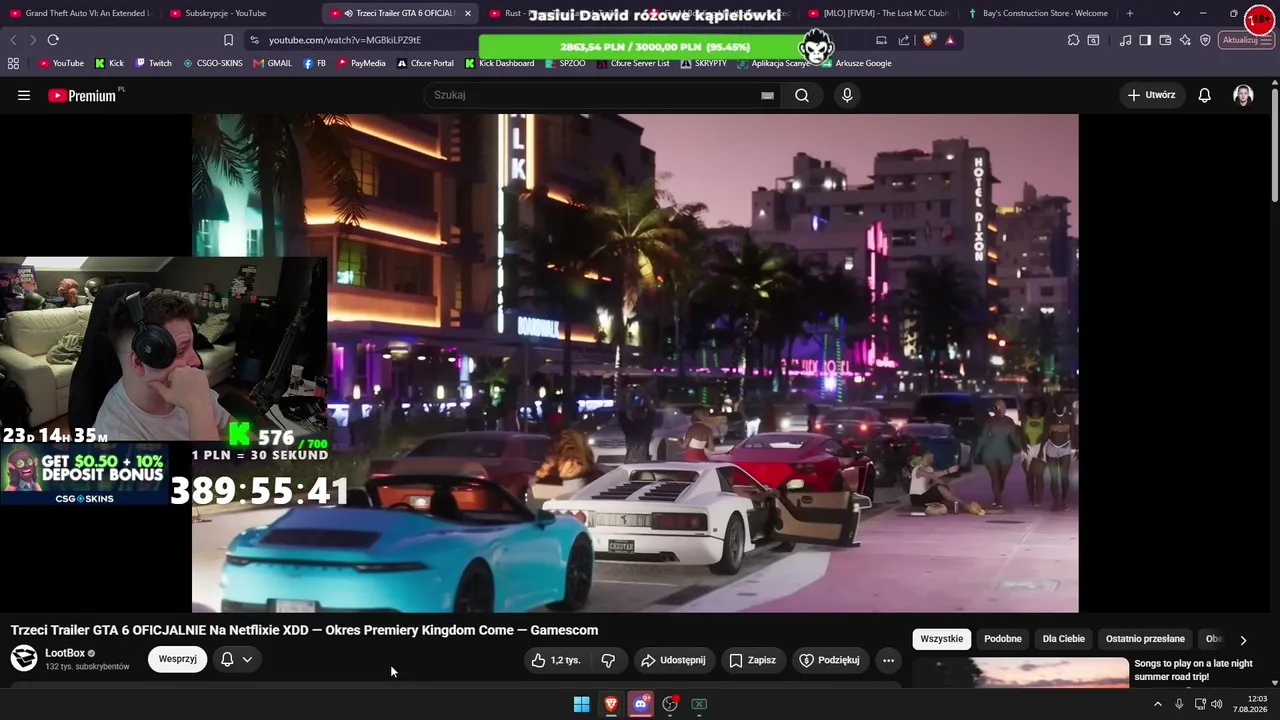The image size is (1280, 720).
Task: Click the Udostępnij share button
Action: tap(673, 660)
